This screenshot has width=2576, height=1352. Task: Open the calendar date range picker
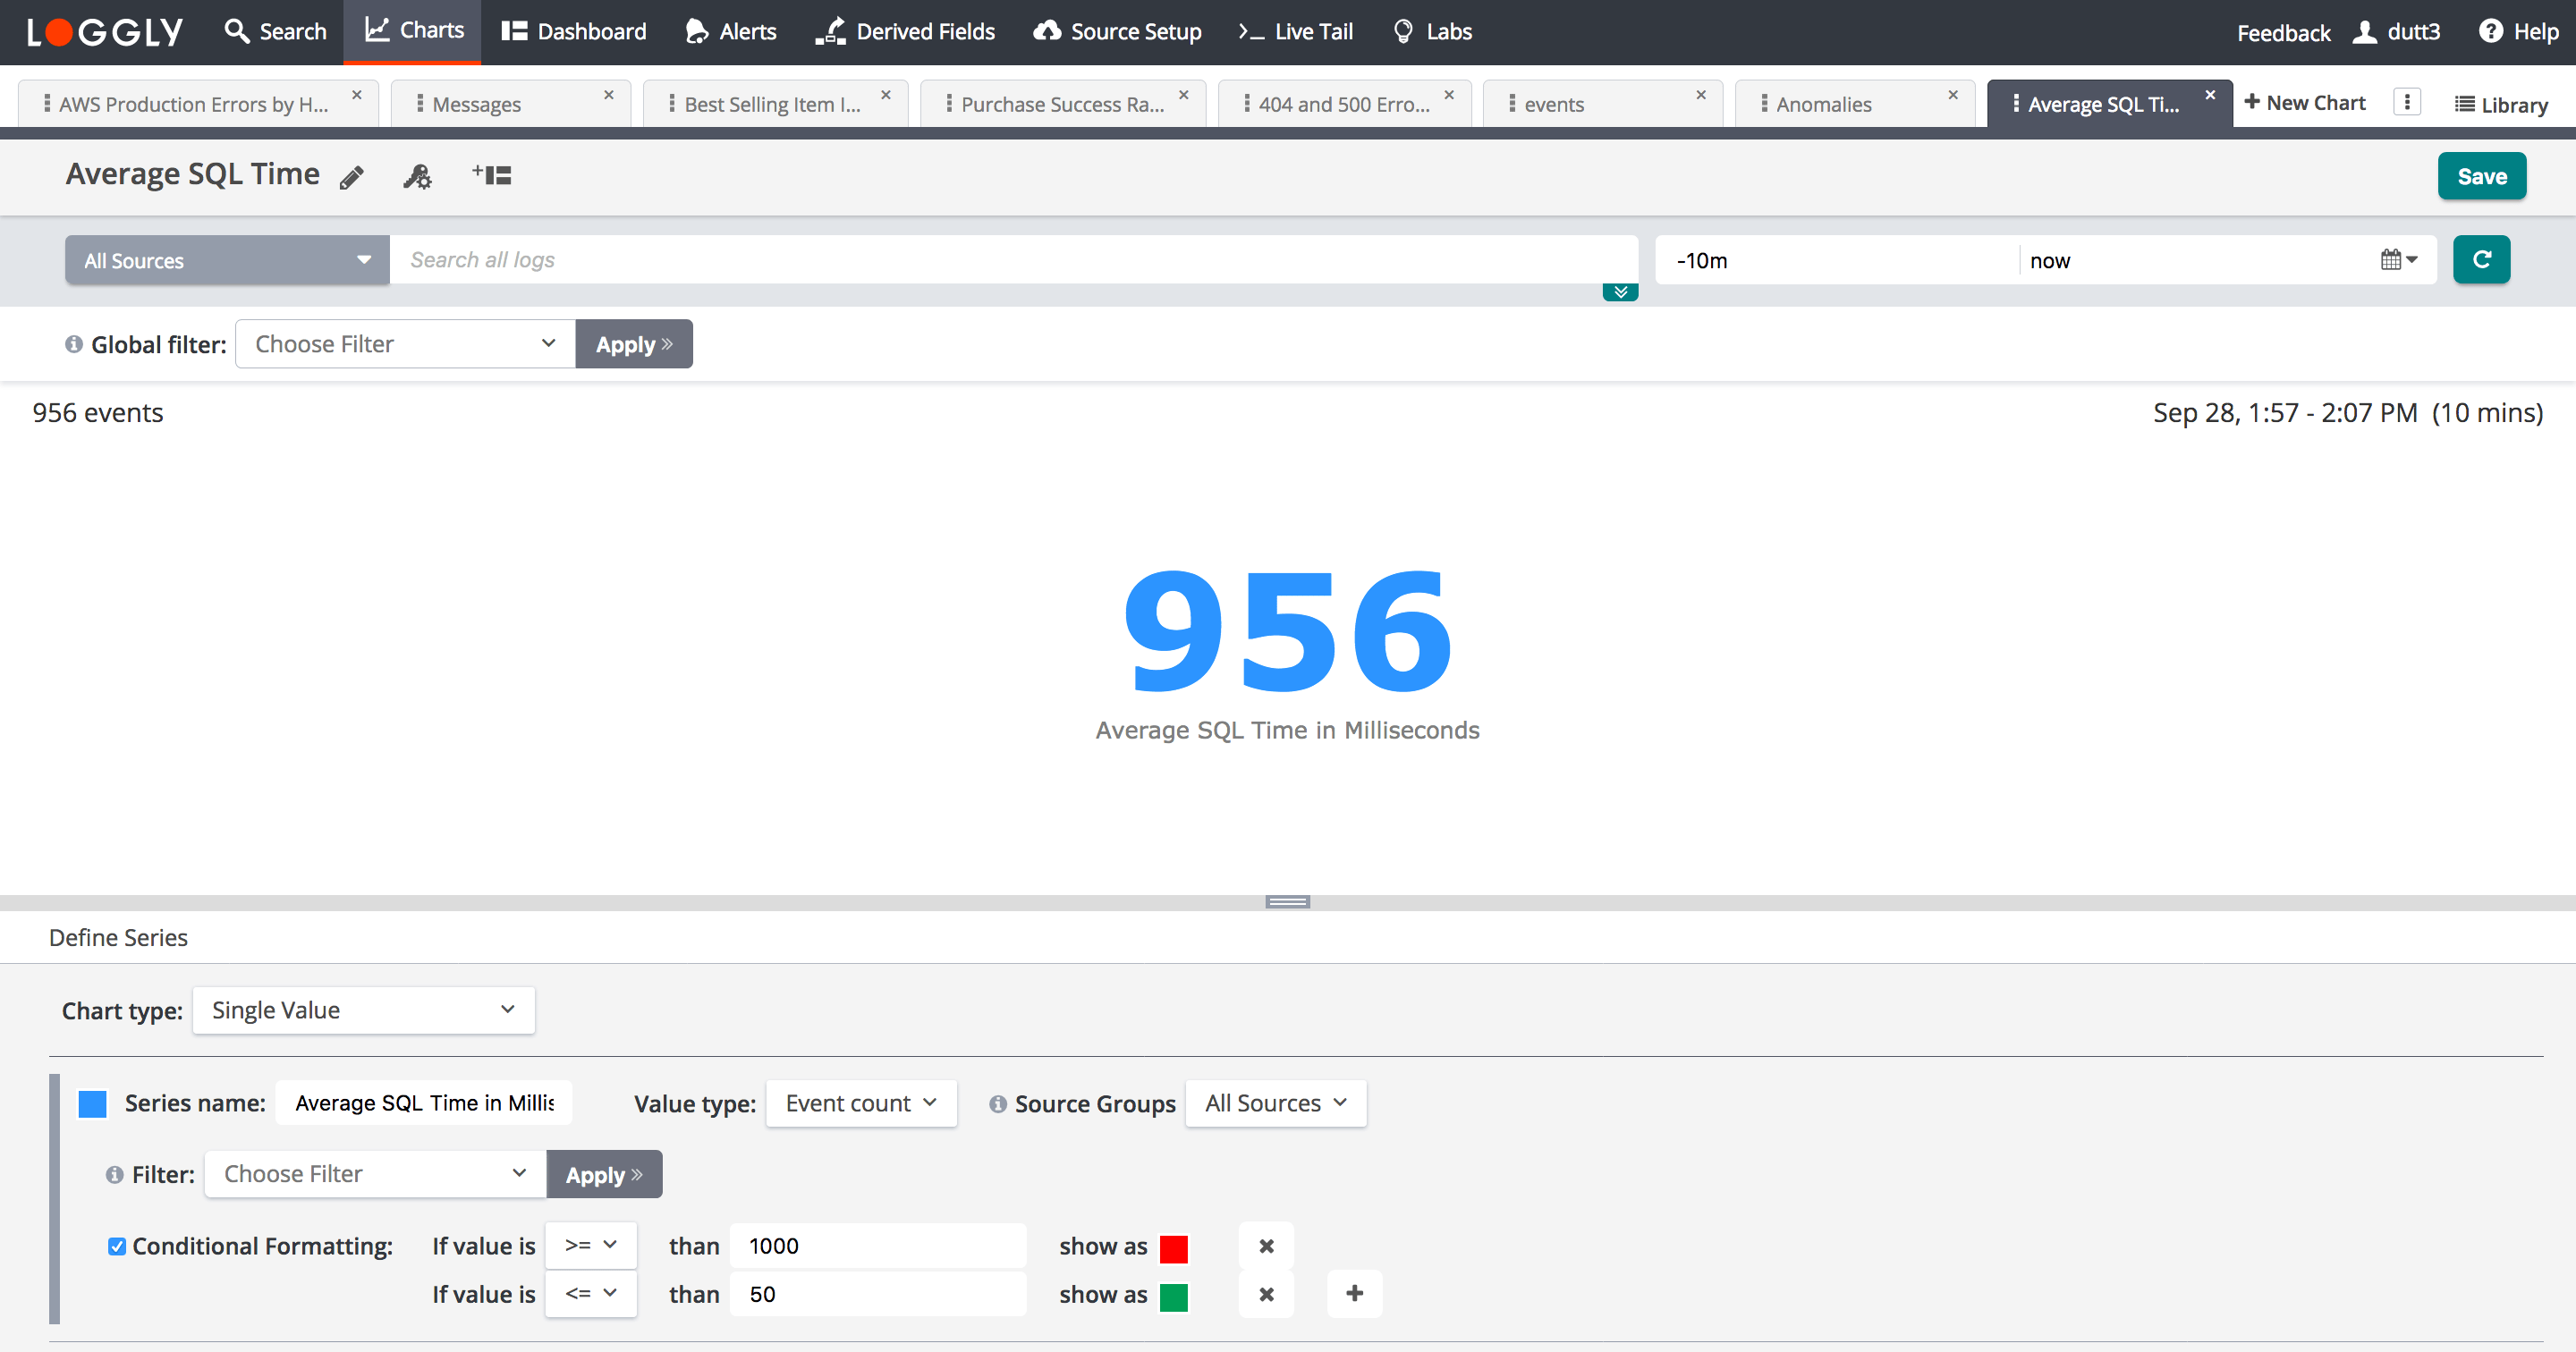coord(2397,260)
